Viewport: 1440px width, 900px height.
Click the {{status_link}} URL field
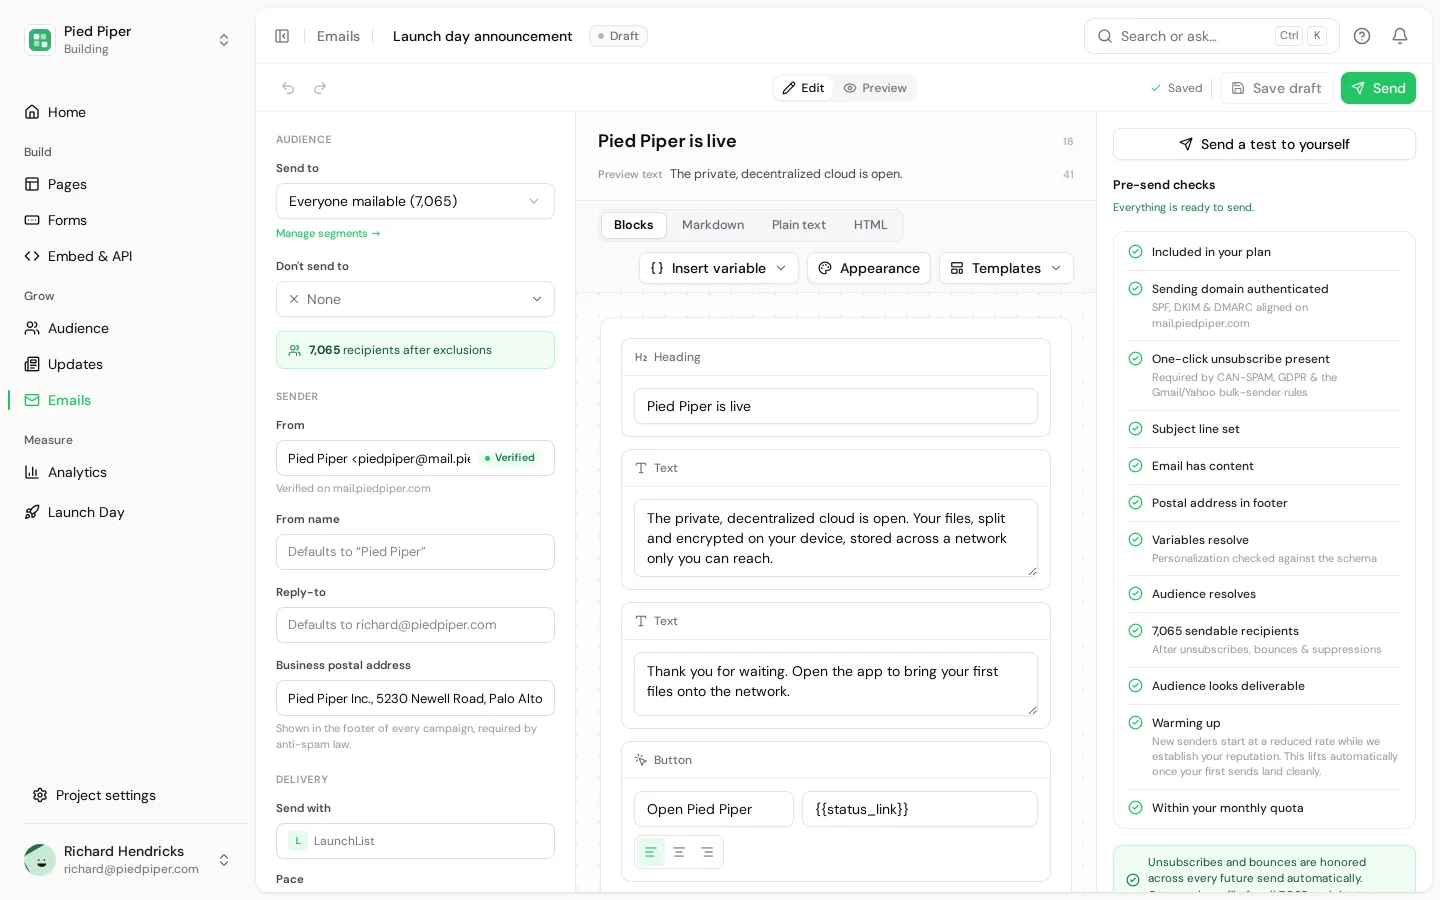[x=920, y=809]
